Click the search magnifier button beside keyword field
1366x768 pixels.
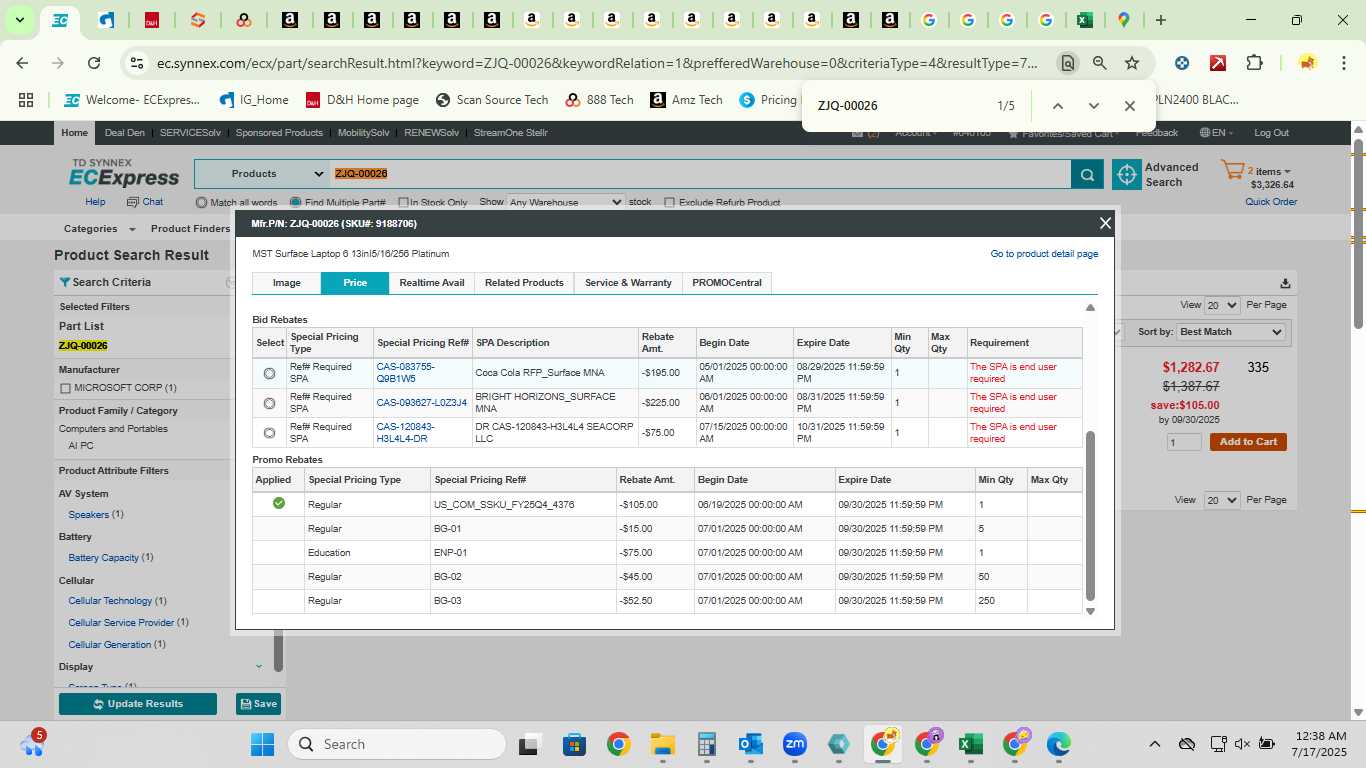click(x=1087, y=175)
